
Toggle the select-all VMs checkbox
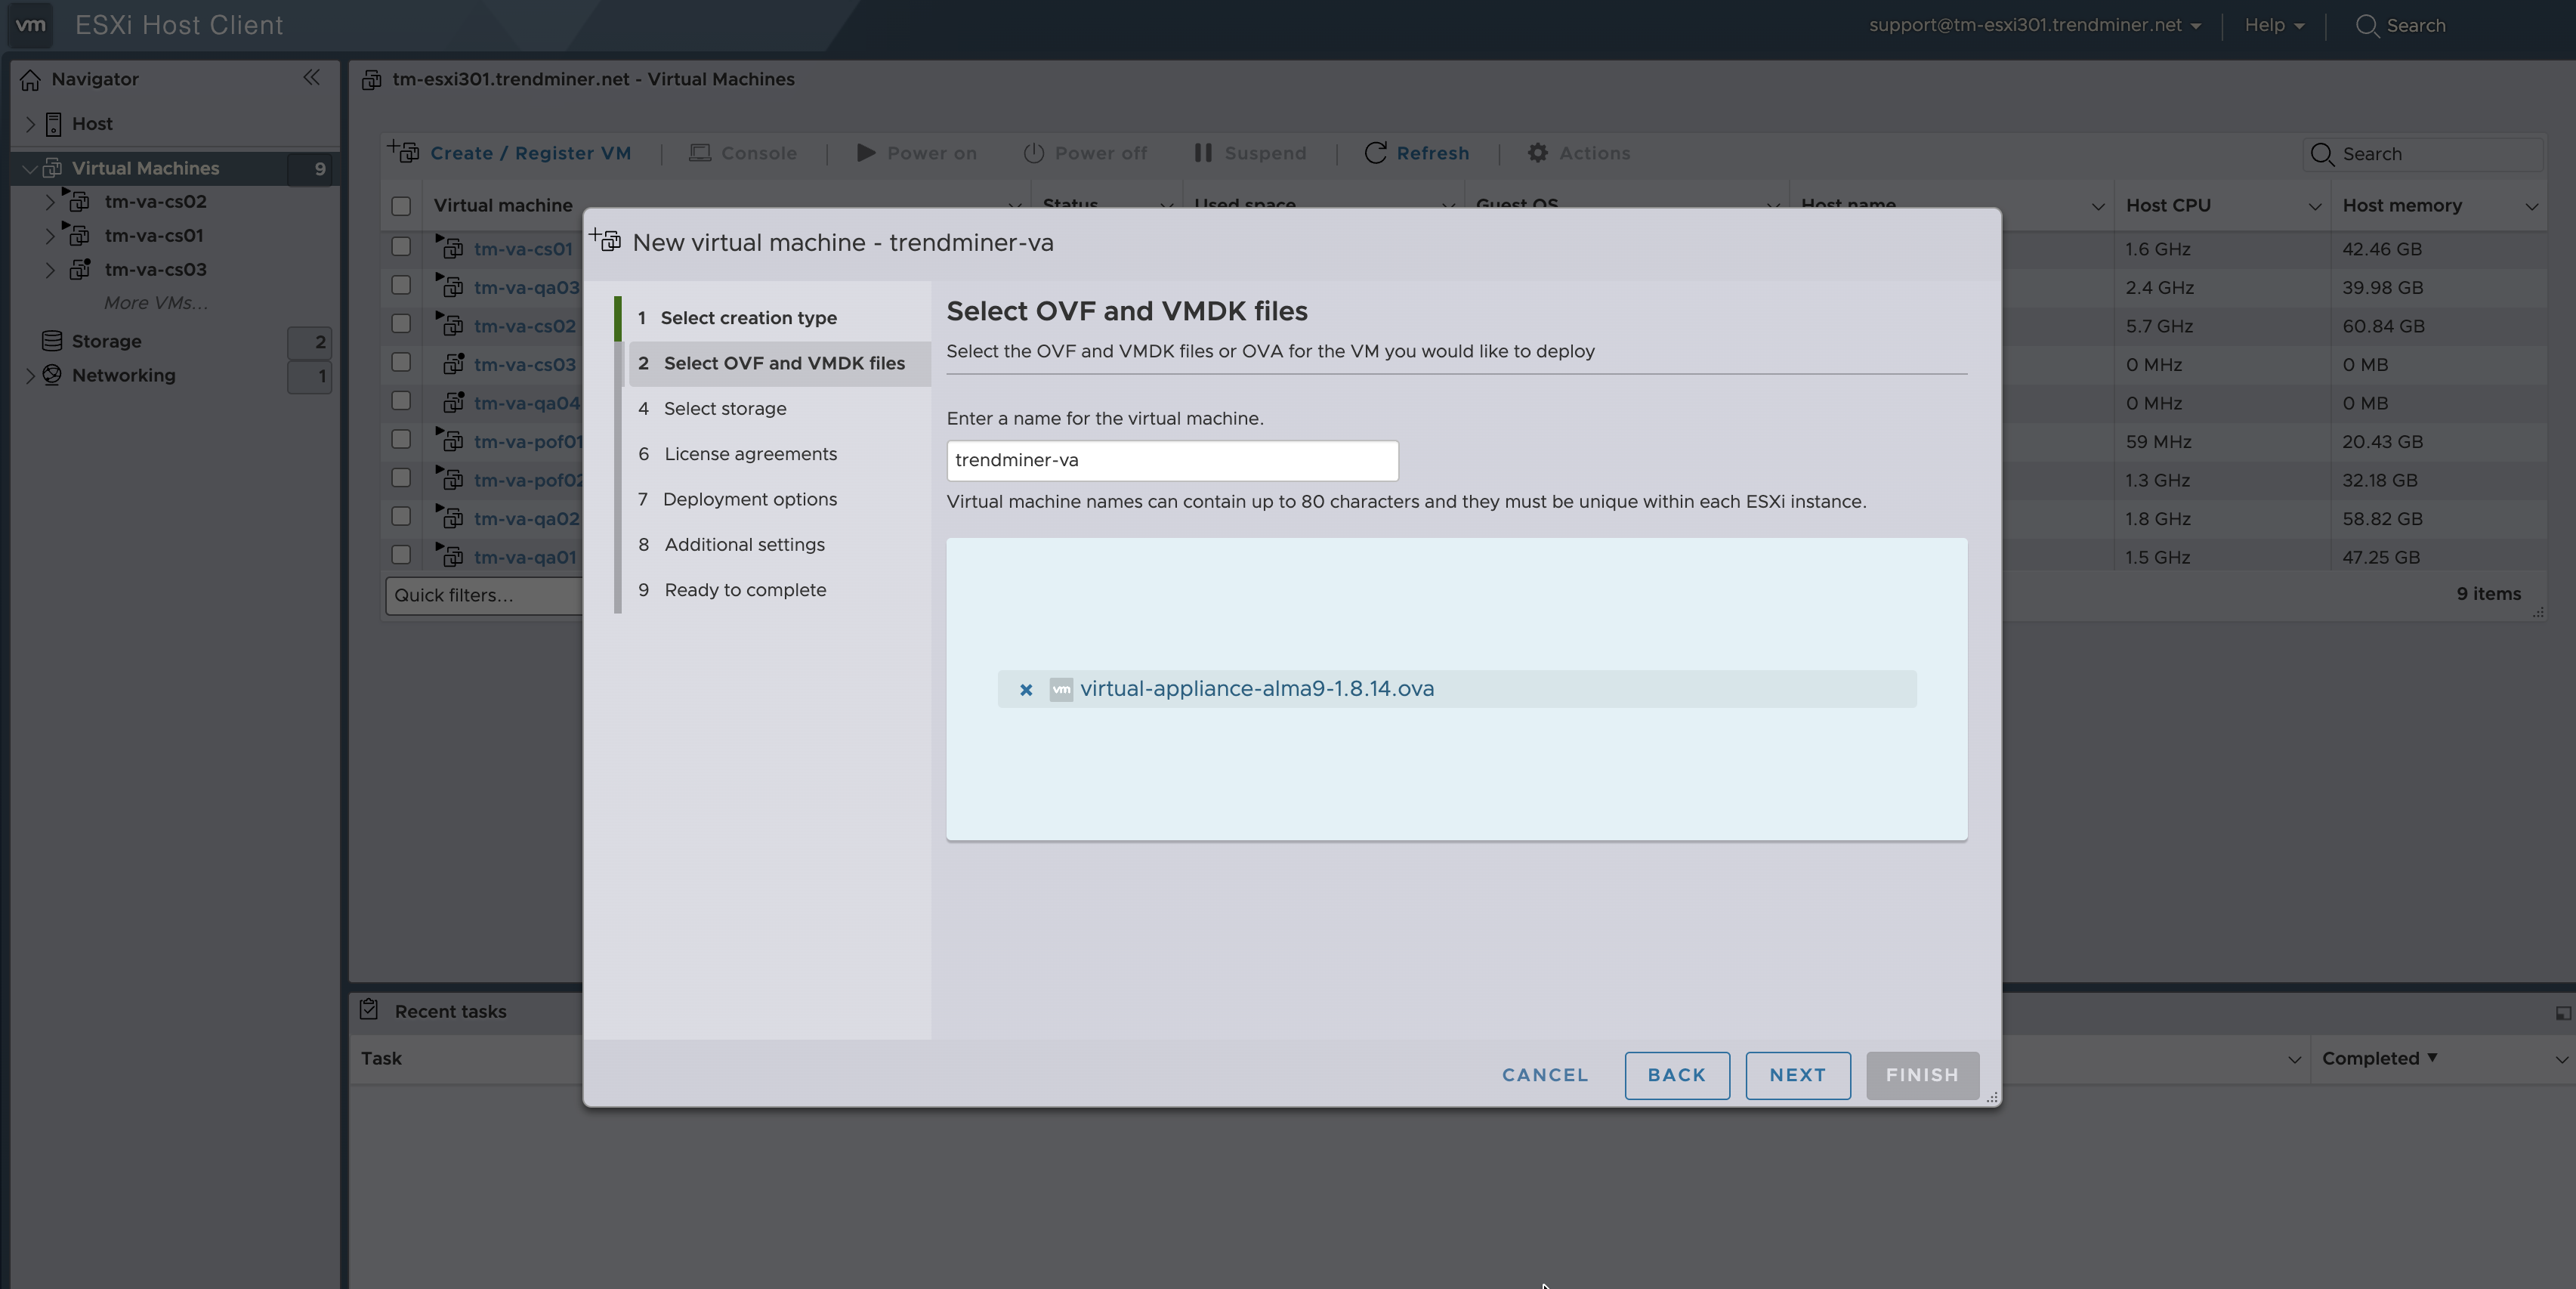401,206
